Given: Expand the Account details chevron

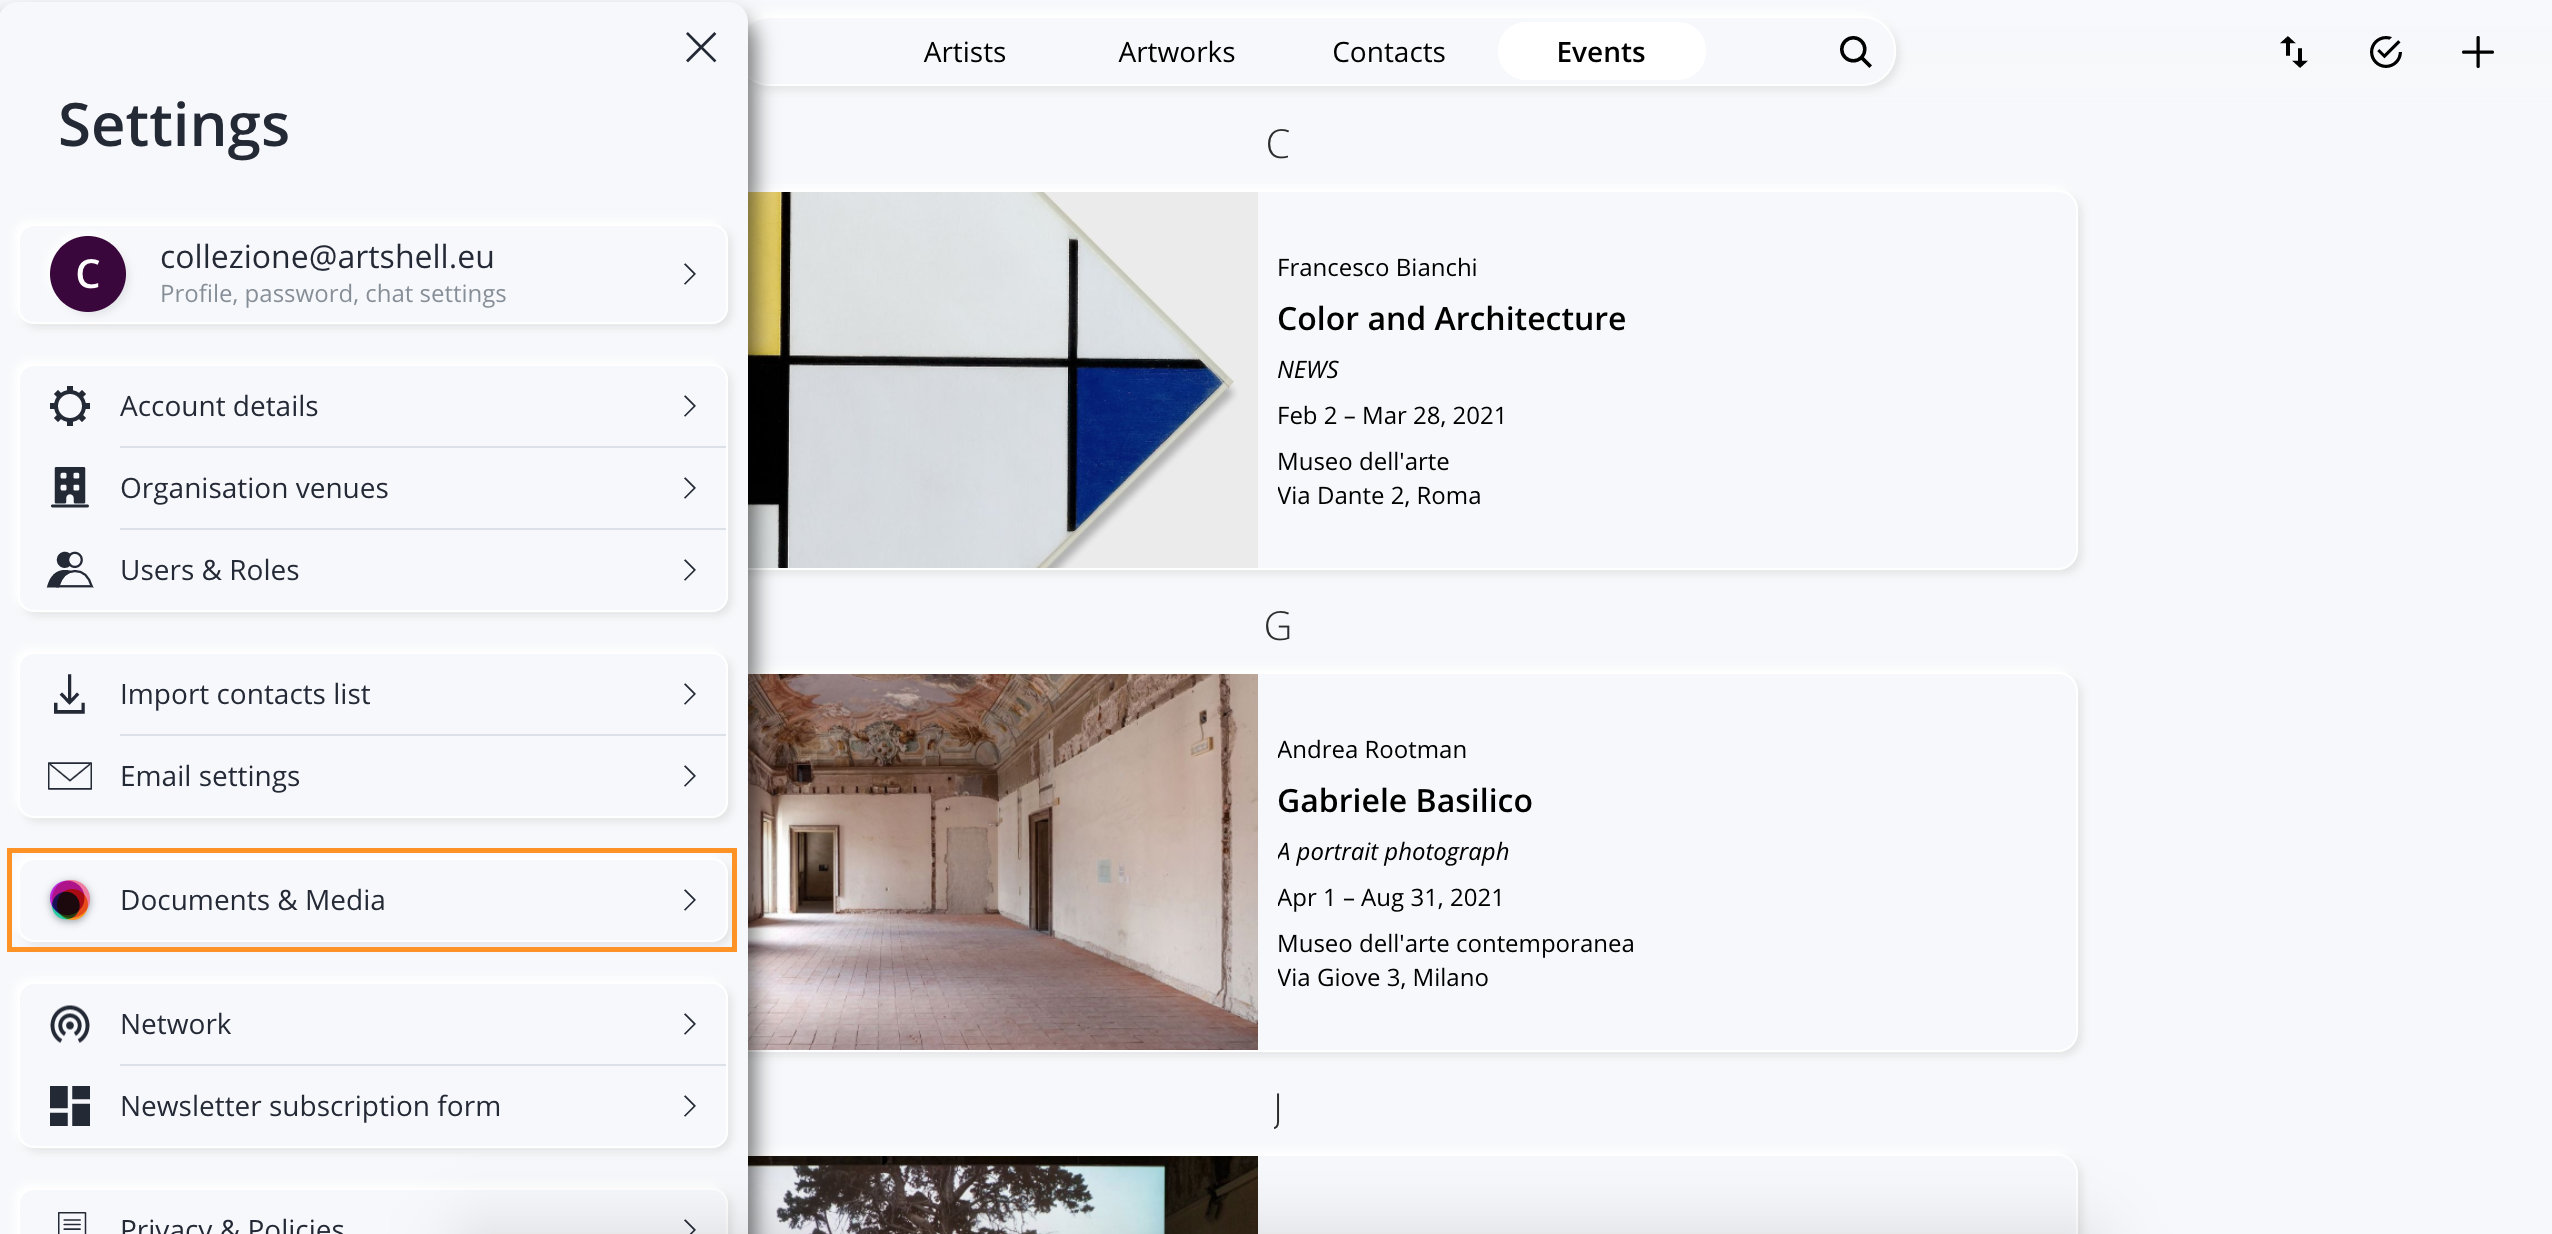Looking at the screenshot, I should point(690,406).
